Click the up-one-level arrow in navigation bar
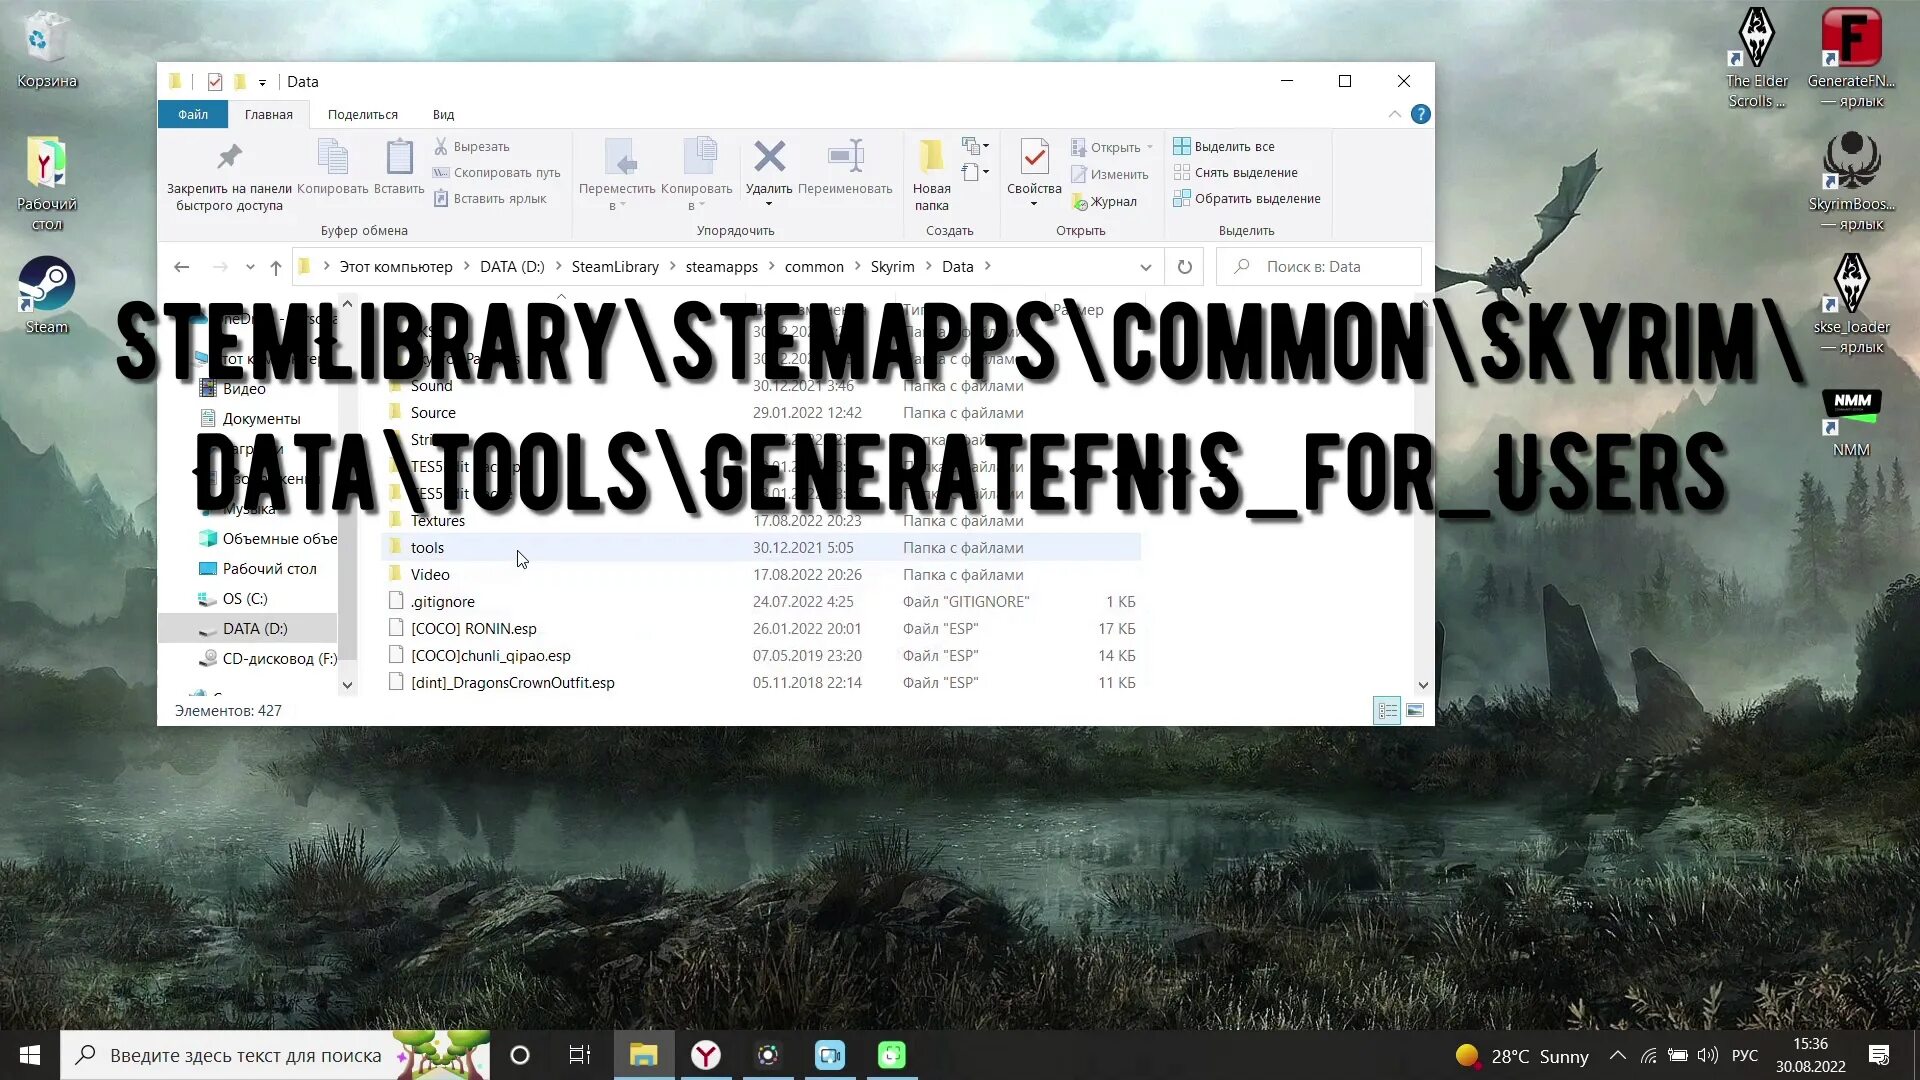The height and width of the screenshot is (1080, 1920). [276, 267]
